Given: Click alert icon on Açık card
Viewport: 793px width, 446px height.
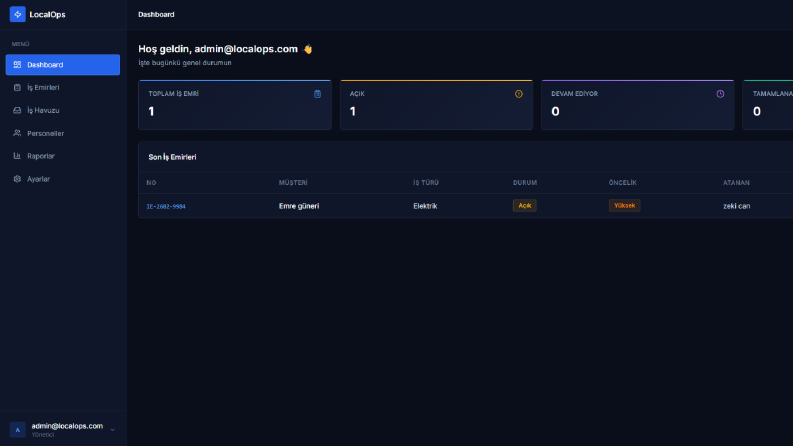Looking at the screenshot, I should (x=518, y=94).
